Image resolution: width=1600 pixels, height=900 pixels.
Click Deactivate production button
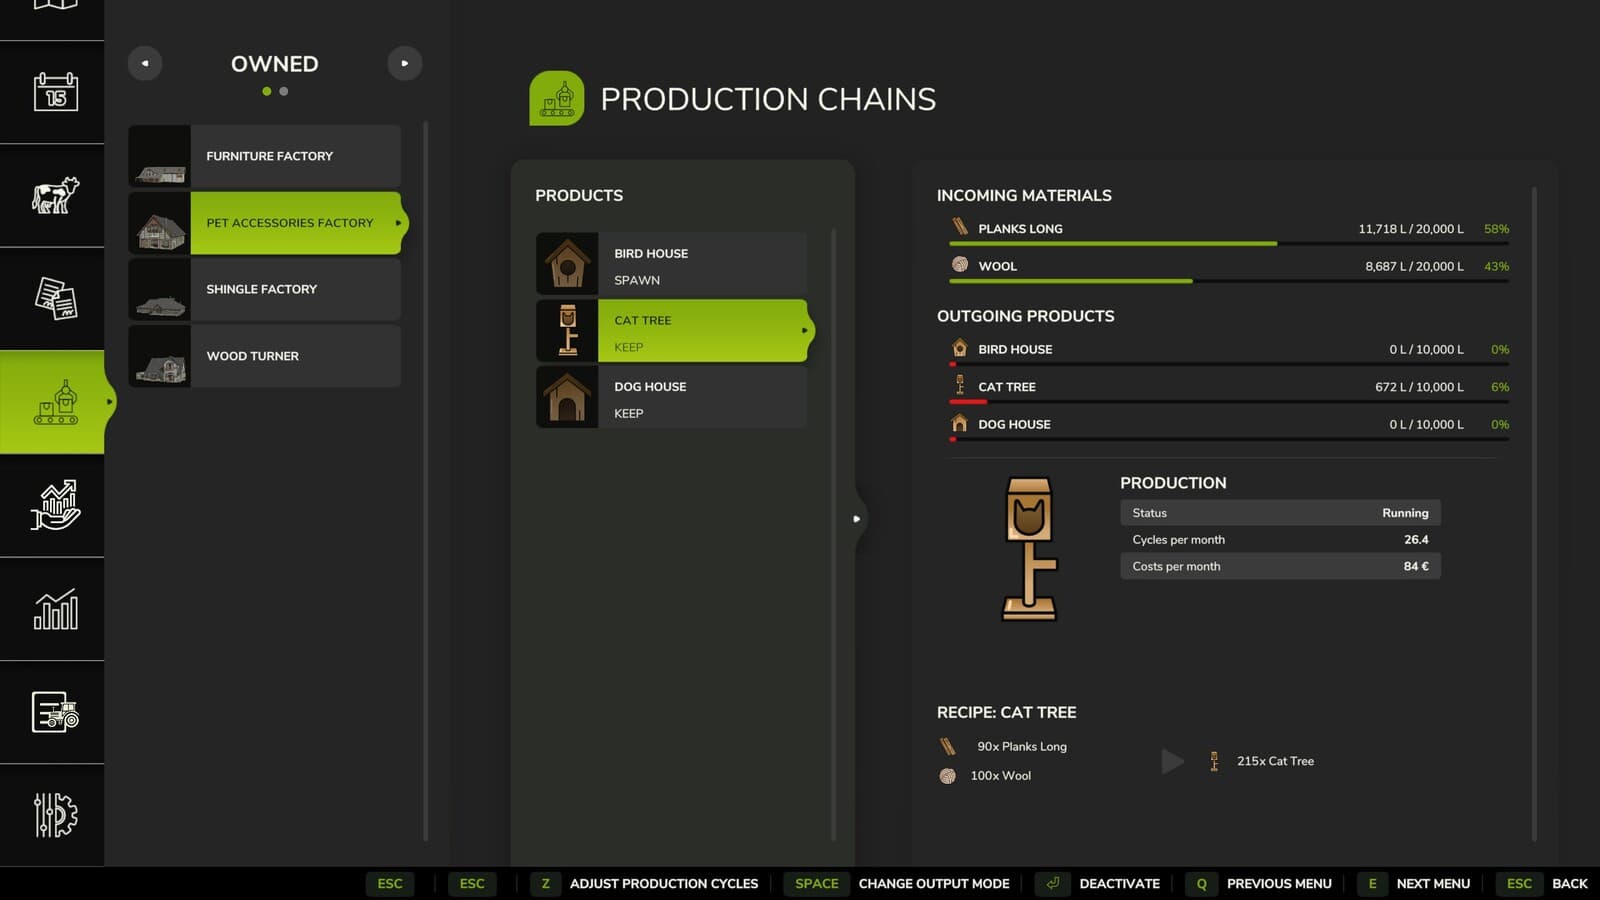tap(1098, 883)
